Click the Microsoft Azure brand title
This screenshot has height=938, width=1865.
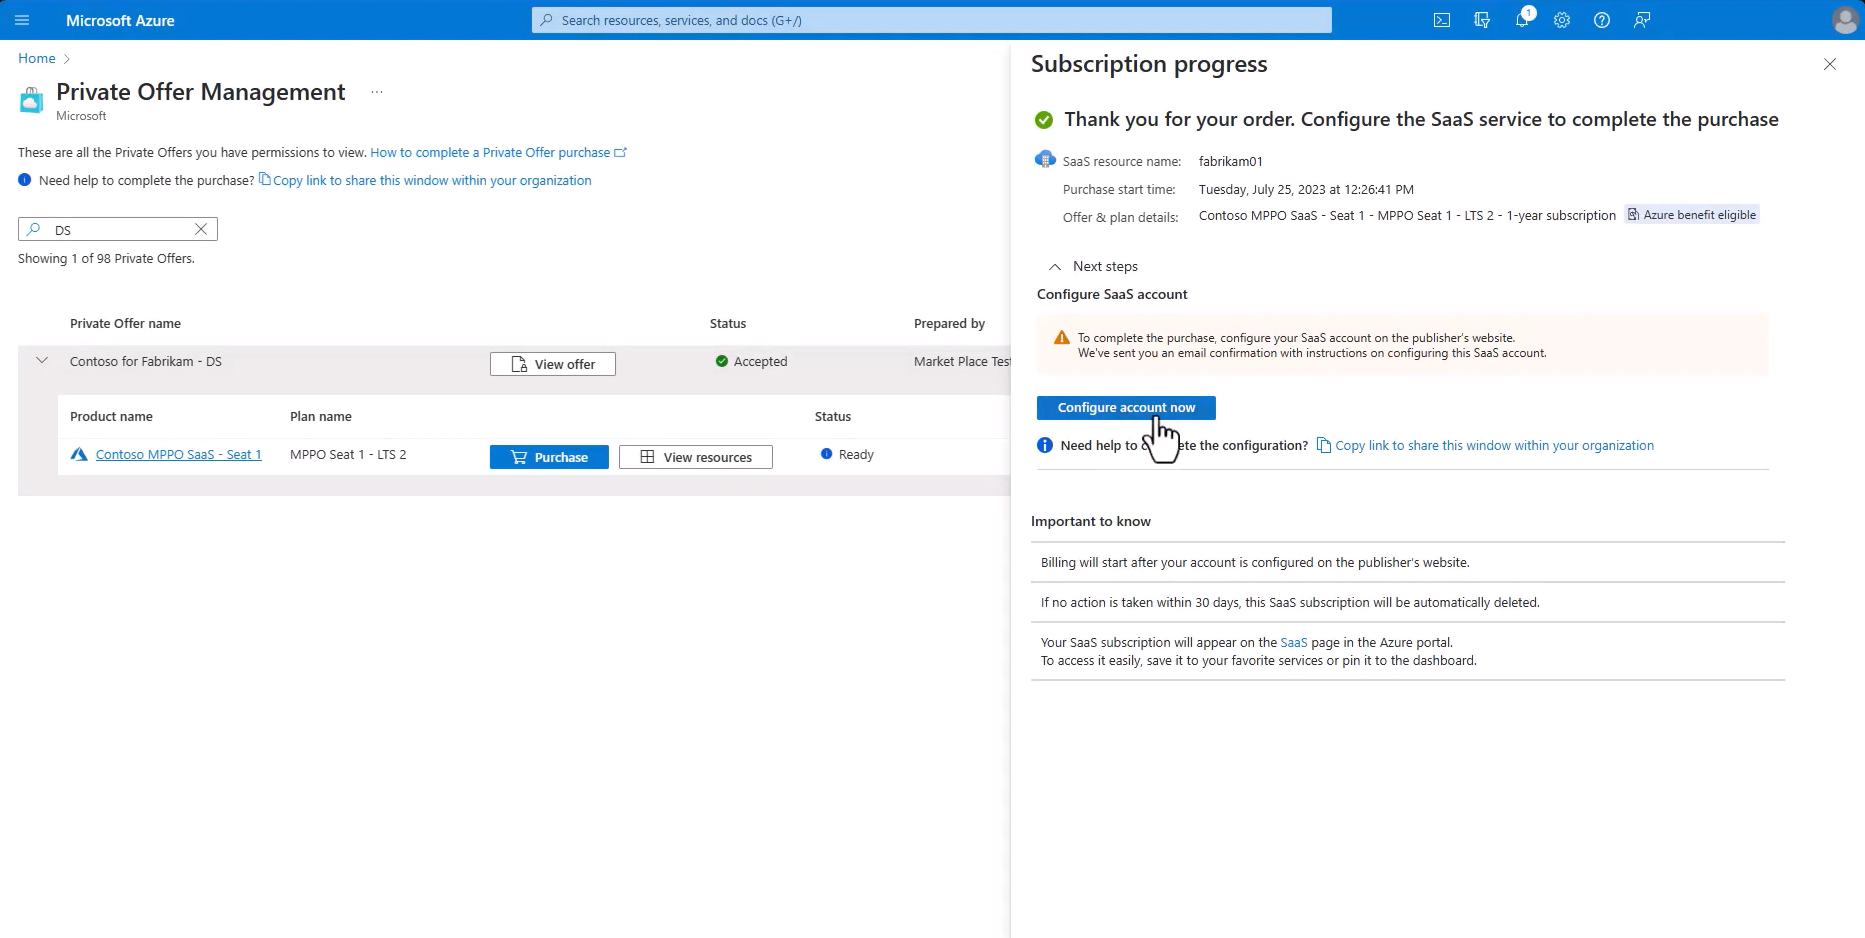tap(120, 20)
